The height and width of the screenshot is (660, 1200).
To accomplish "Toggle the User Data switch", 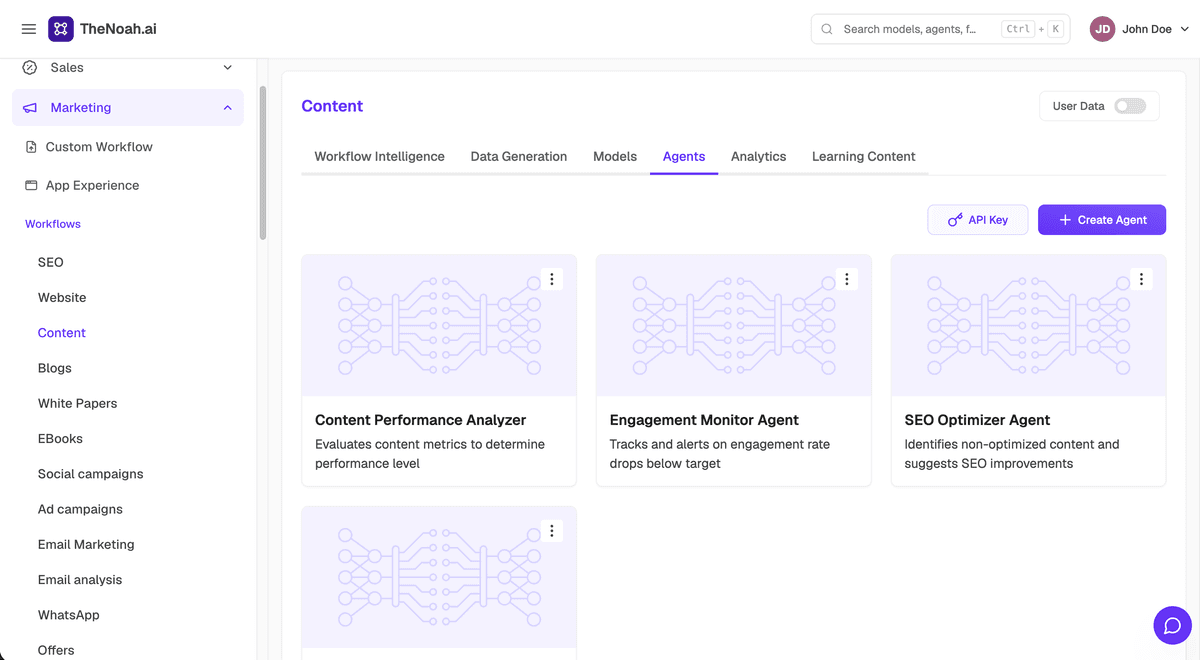I will coord(1130,106).
